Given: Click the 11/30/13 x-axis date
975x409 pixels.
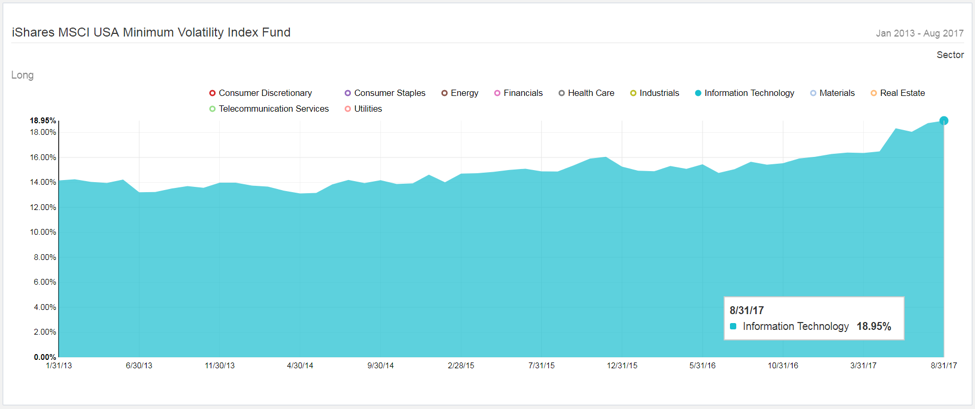Looking at the screenshot, I should click(219, 365).
